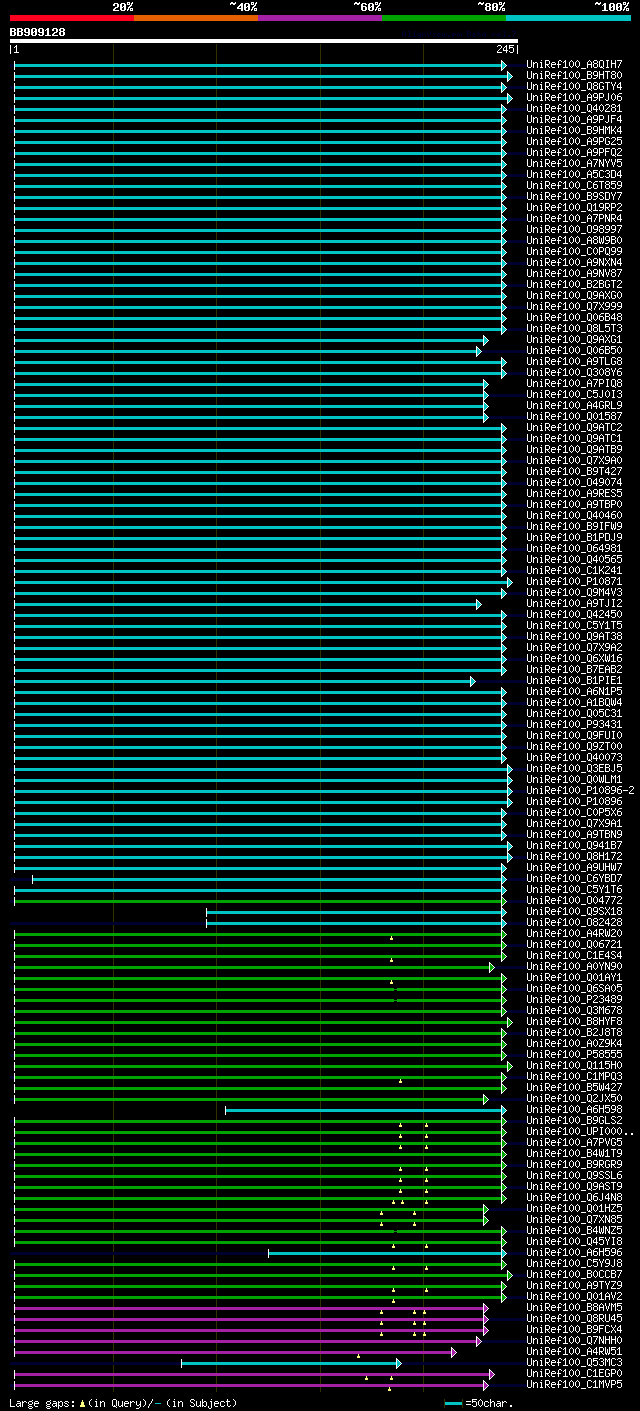This screenshot has width=640, height=1411.
Task: Select label UniRef100_A7NYV5
Action: (x=574, y=163)
